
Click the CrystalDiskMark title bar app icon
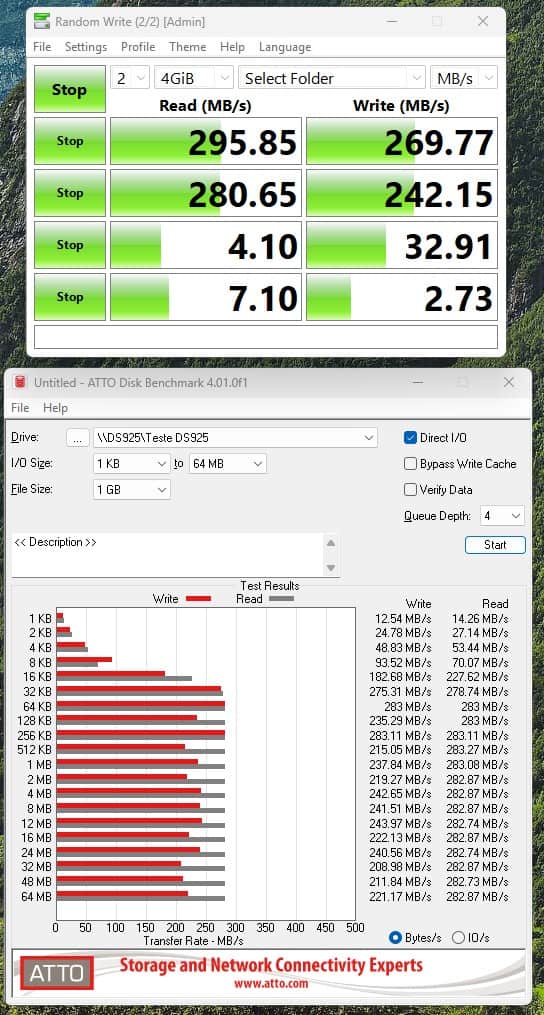click(42, 21)
